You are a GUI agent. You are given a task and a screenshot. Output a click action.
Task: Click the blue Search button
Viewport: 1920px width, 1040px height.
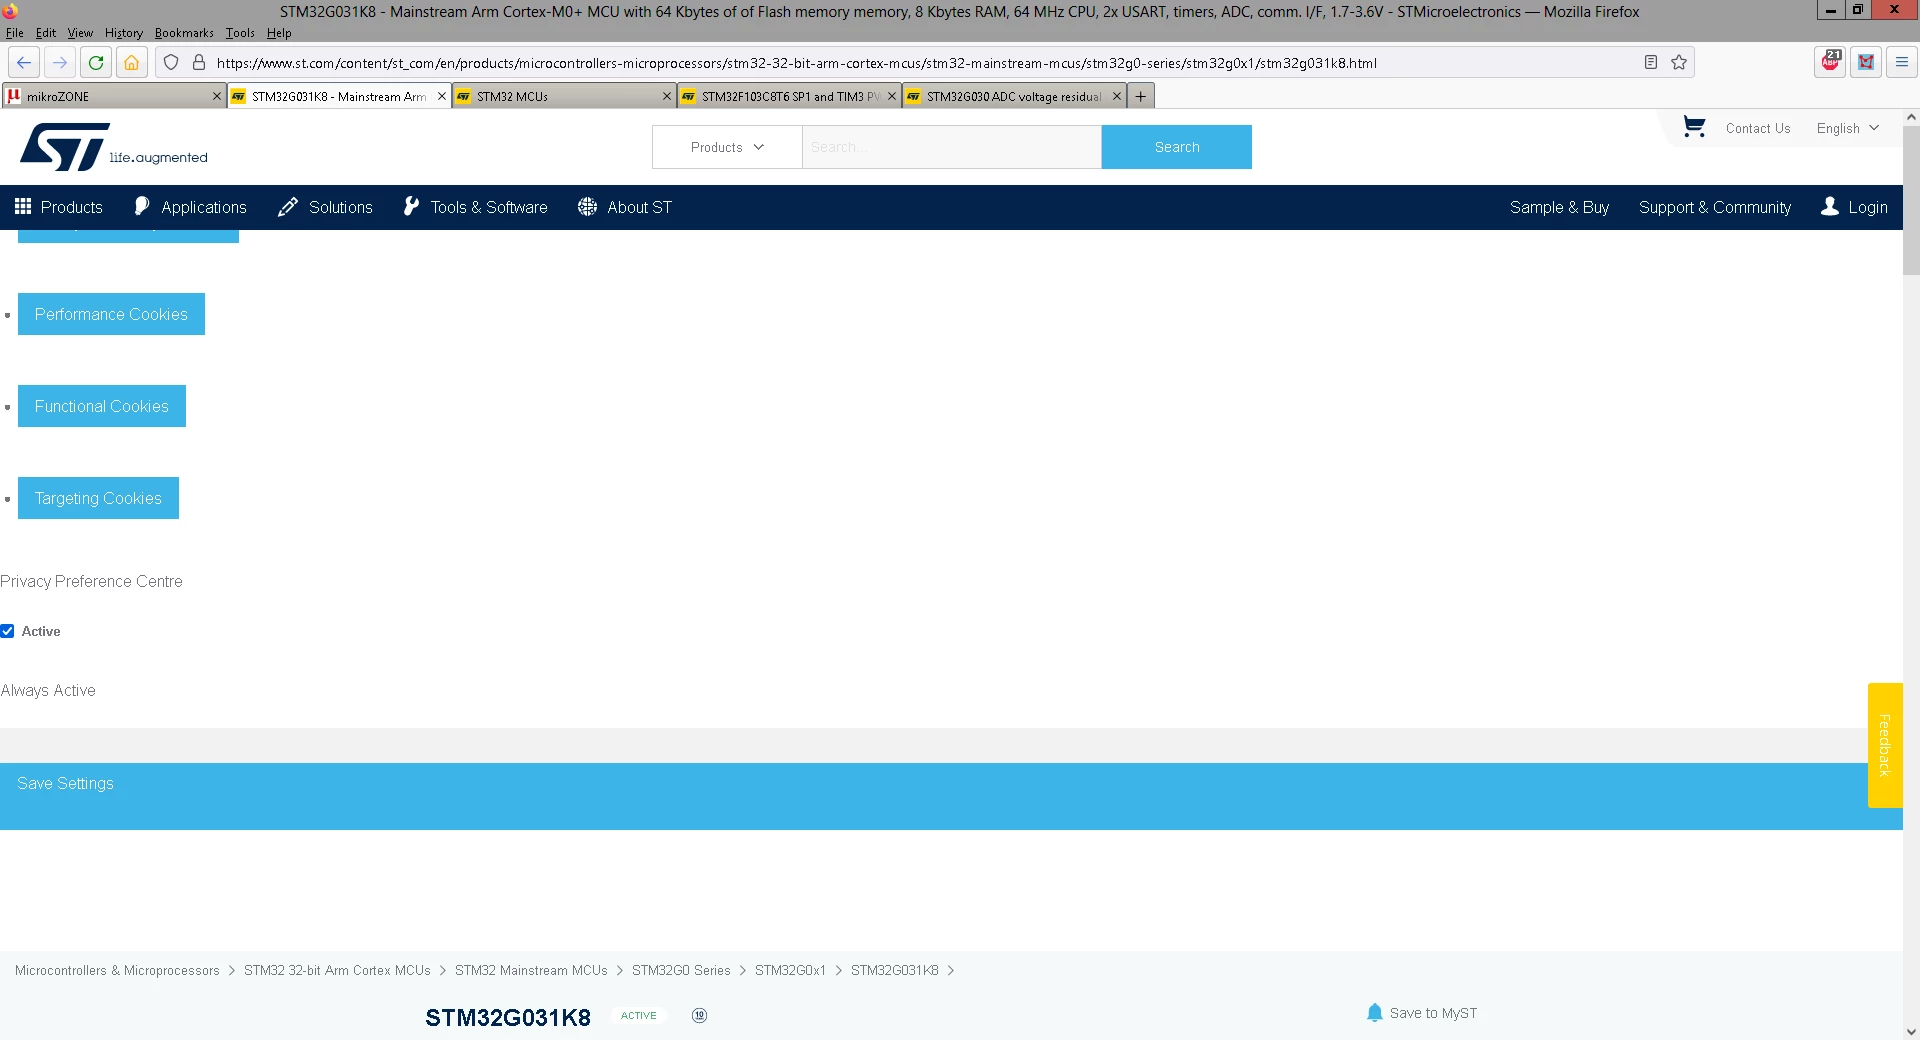pyautogui.click(x=1176, y=147)
